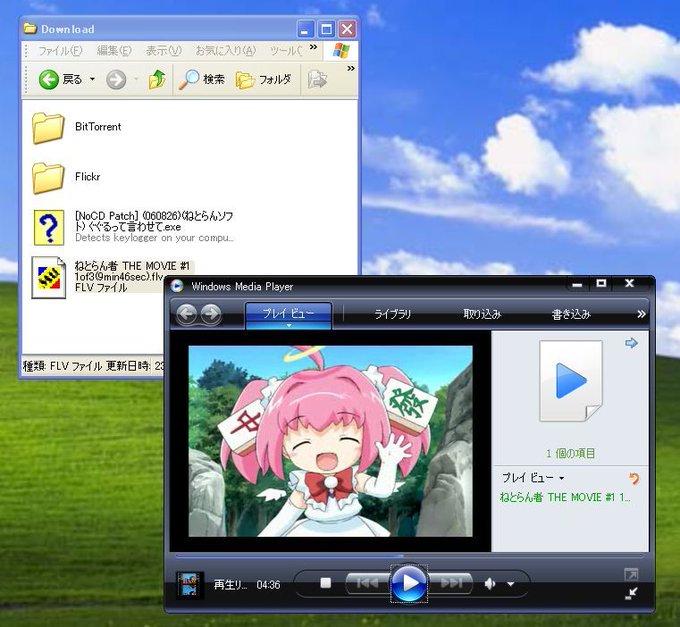Open the playlist プレイ ビュー dropdown
680x627 pixels.
533,478
